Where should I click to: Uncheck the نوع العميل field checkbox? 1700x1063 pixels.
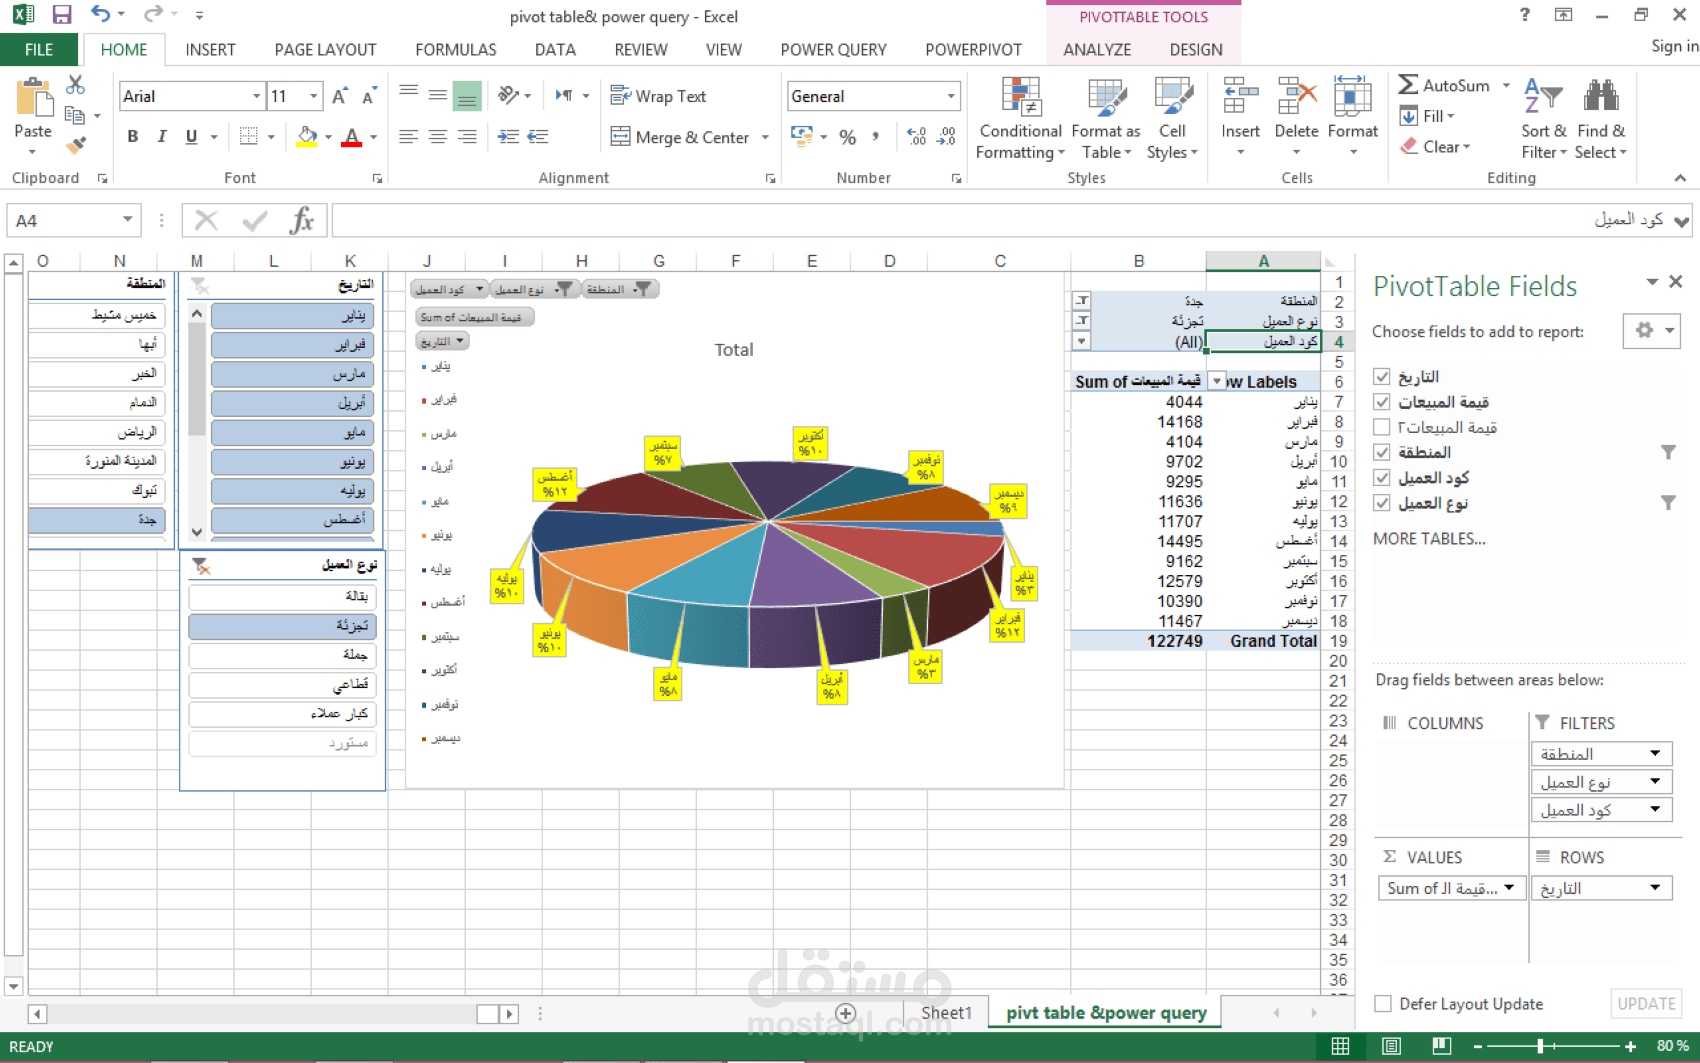tap(1382, 503)
